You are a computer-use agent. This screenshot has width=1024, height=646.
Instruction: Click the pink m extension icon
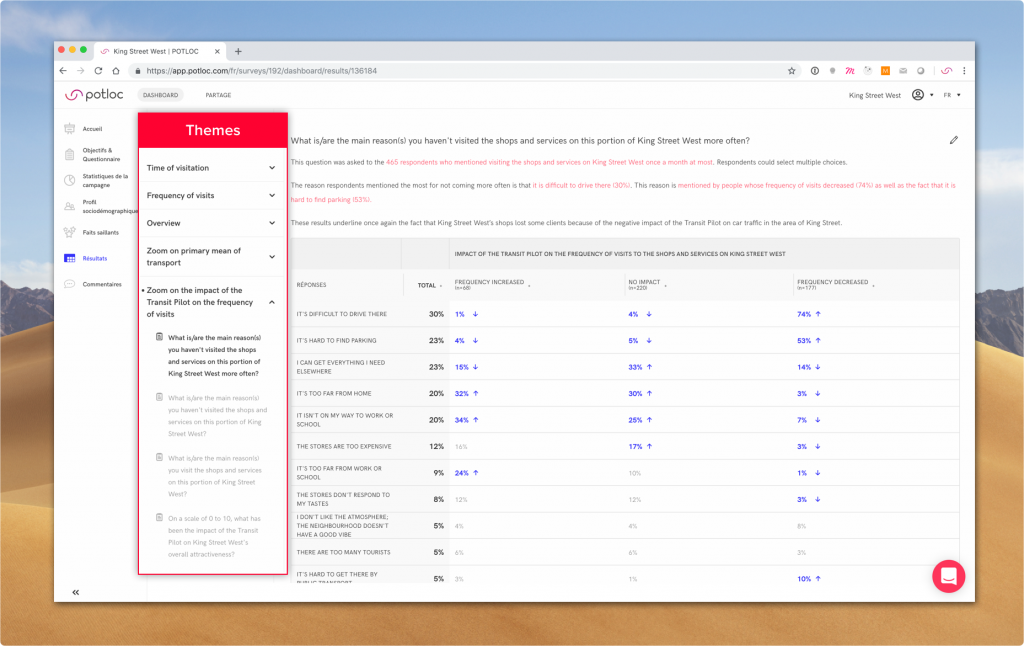(850, 71)
